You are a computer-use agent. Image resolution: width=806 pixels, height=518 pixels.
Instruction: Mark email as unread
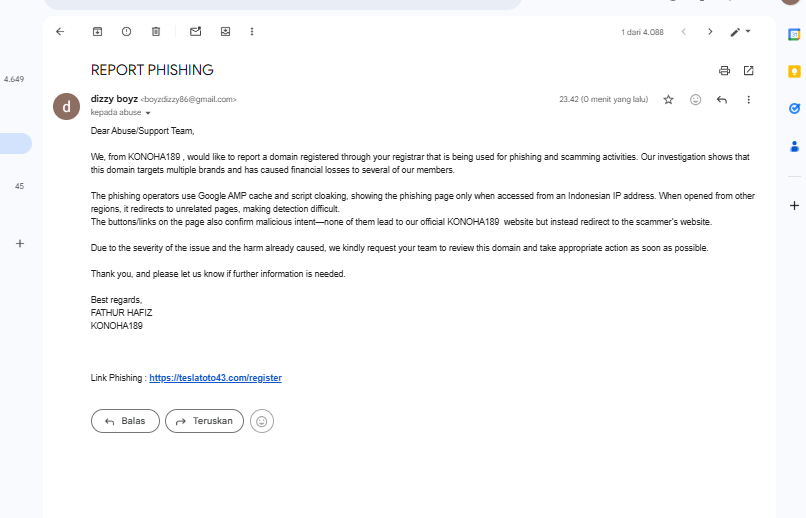[x=195, y=32]
